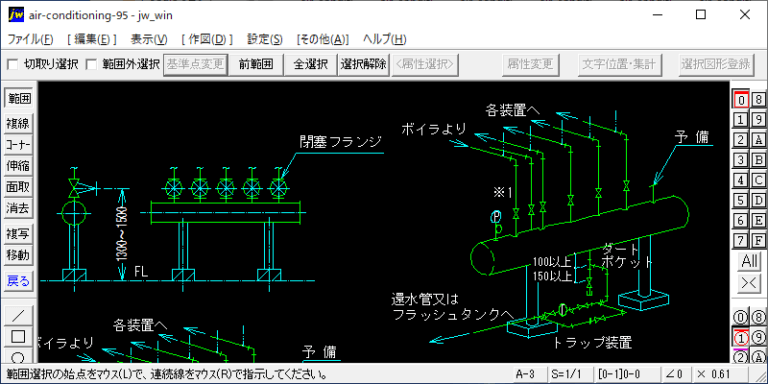Select the 複写 copy tool
The width and height of the screenshot is (768, 384).
18,234
